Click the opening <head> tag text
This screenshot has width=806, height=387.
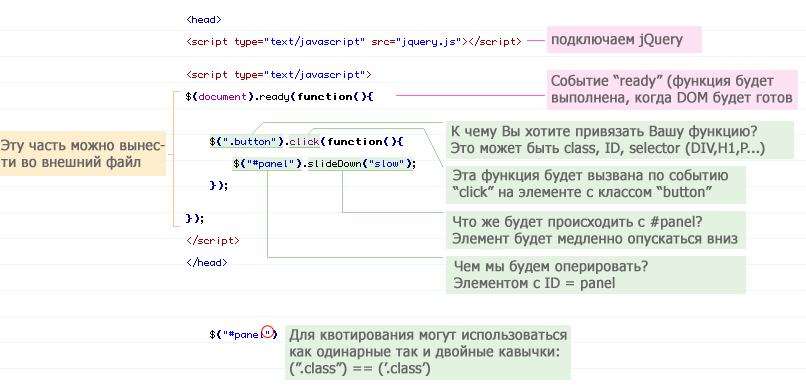pyautogui.click(x=204, y=20)
